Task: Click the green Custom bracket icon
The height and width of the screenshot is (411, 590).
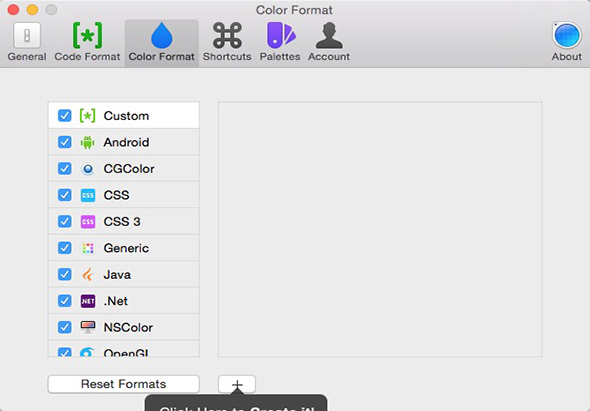Action: click(88, 116)
